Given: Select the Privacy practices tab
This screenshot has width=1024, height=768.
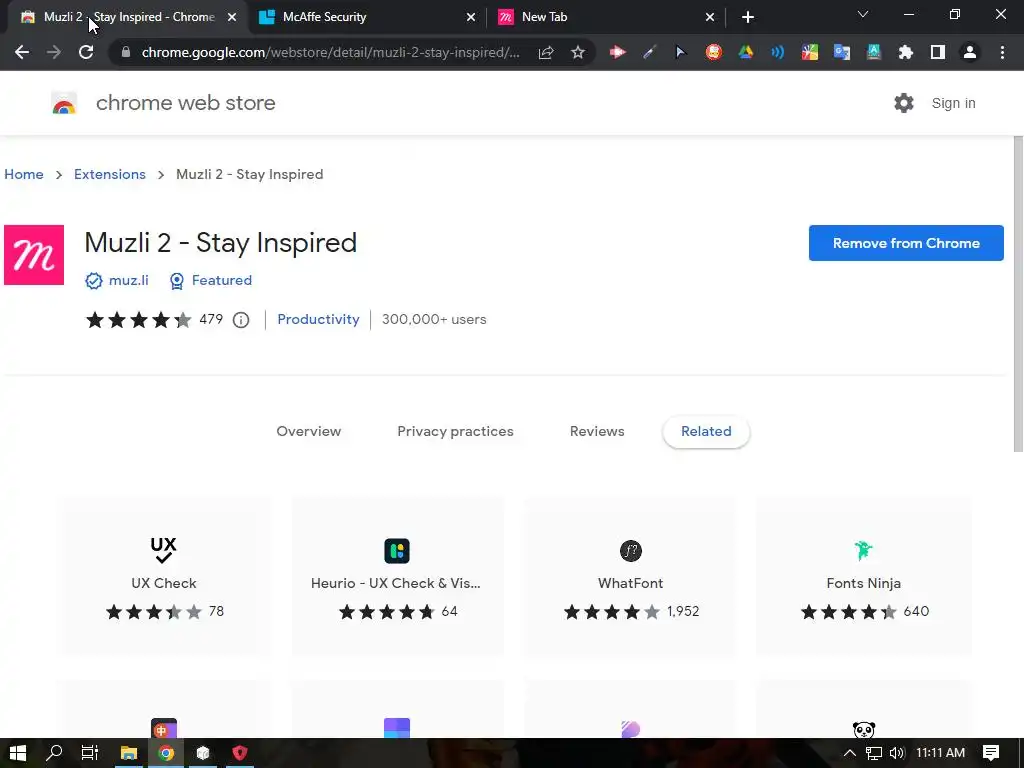Looking at the screenshot, I should pos(455,431).
